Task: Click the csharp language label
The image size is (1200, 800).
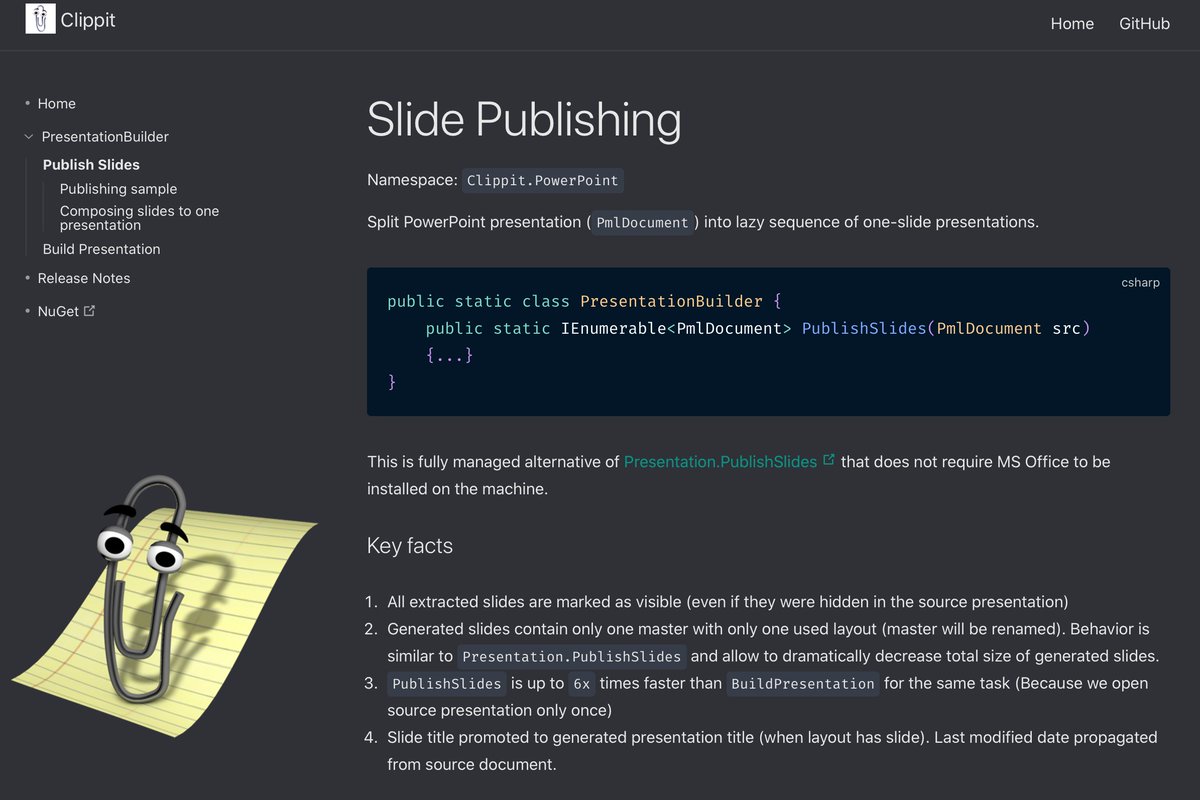Action: click(1140, 283)
